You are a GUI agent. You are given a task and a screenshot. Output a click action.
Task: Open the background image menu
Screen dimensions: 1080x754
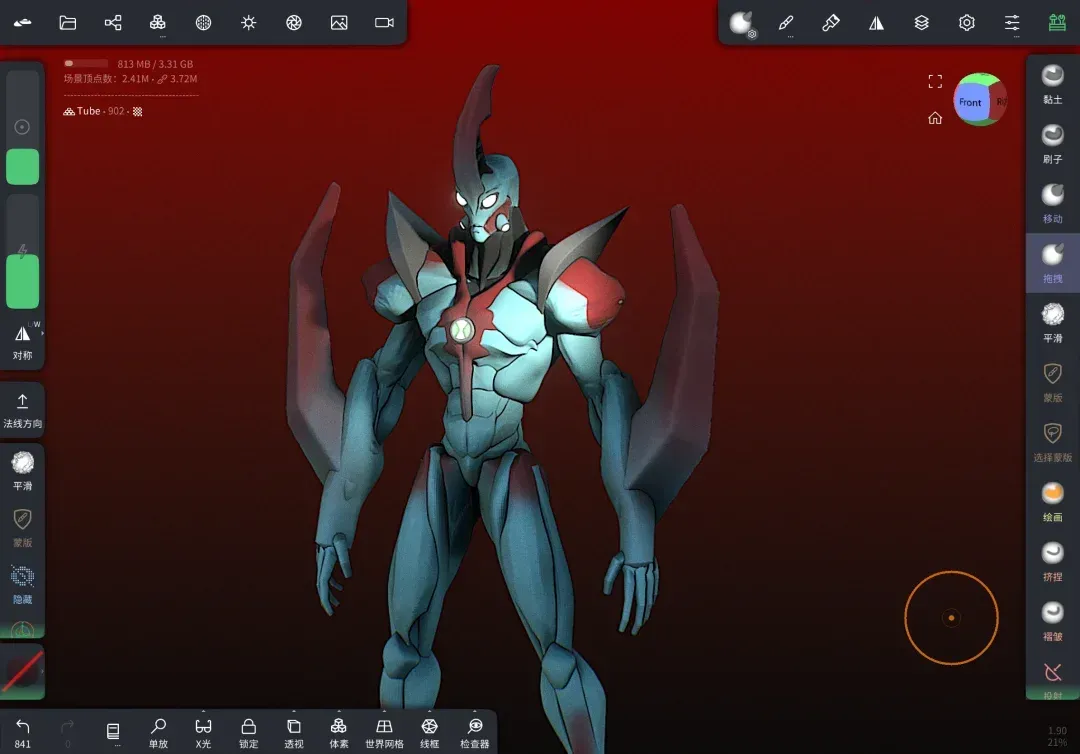coord(339,22)
